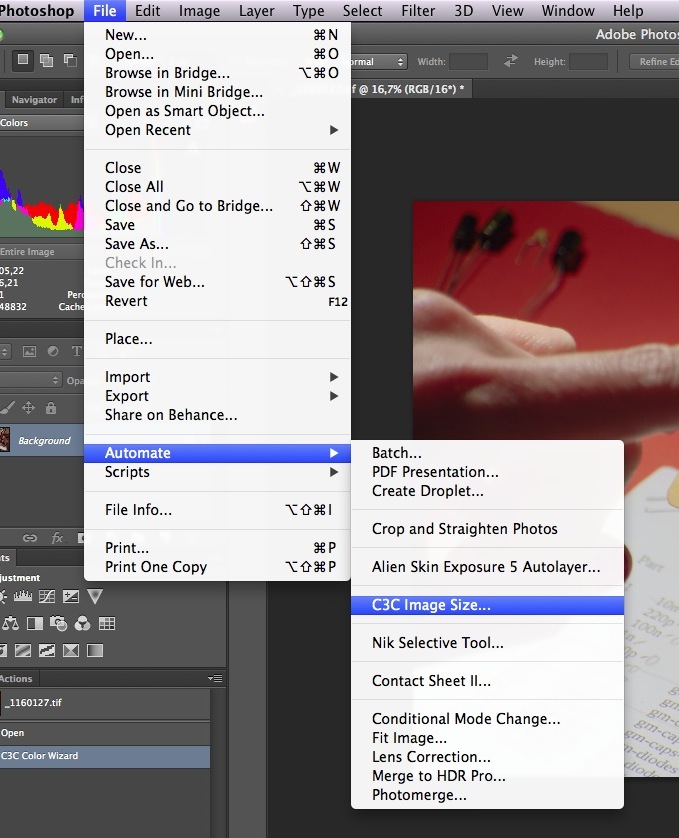Expand the Import submenu
Image resolution: width=679 pixels, height=838 pixels.
(218, 377)
